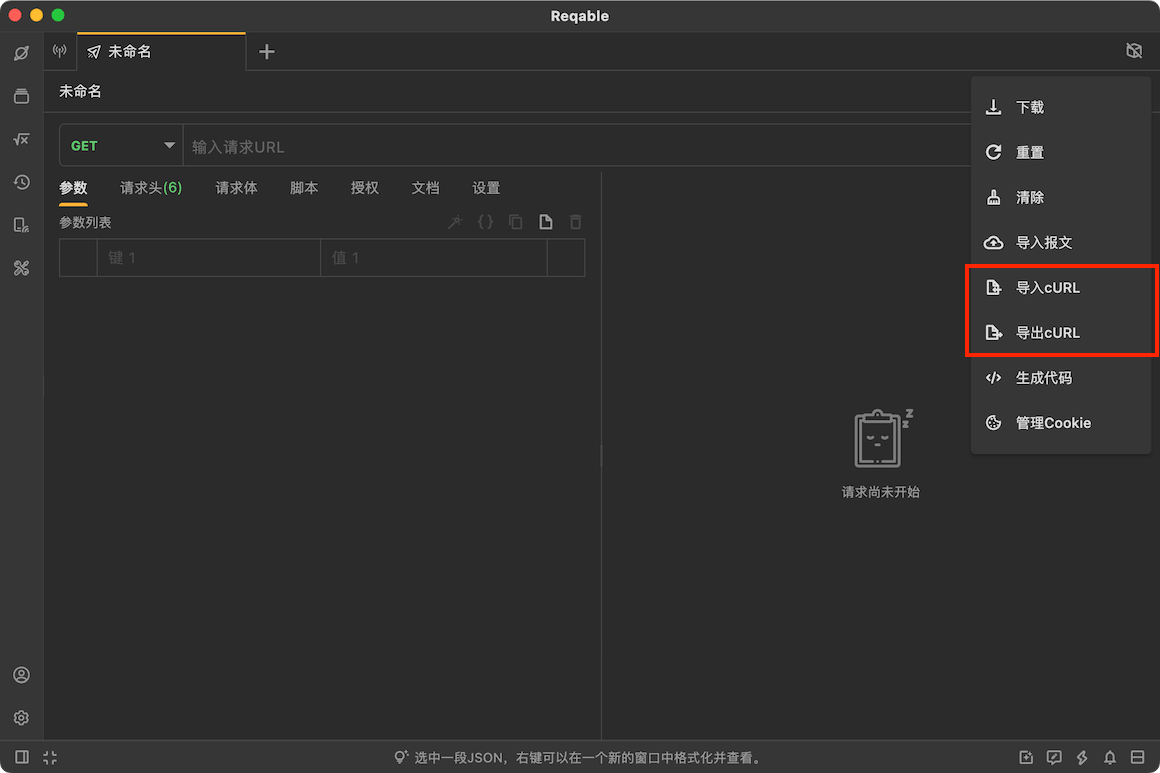The image size is (1160, 773).
Task: Open the 设置 tab in the request panel
Action: click(x=486, y=188)
